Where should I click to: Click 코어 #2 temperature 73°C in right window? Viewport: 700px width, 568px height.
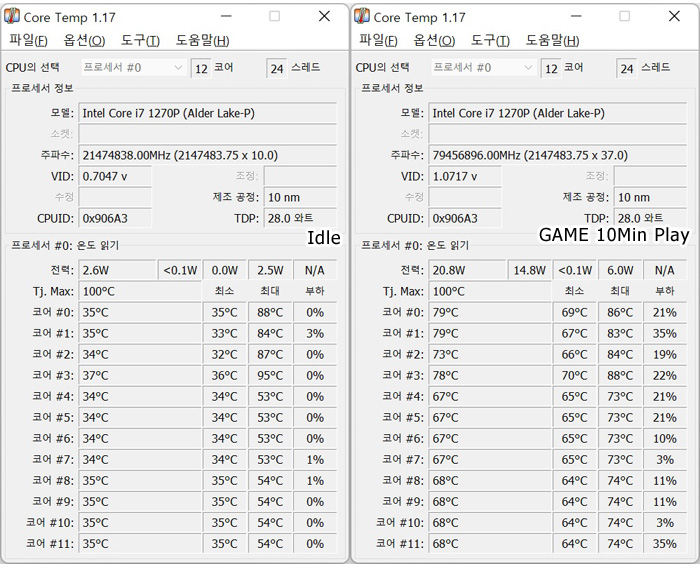490,355
